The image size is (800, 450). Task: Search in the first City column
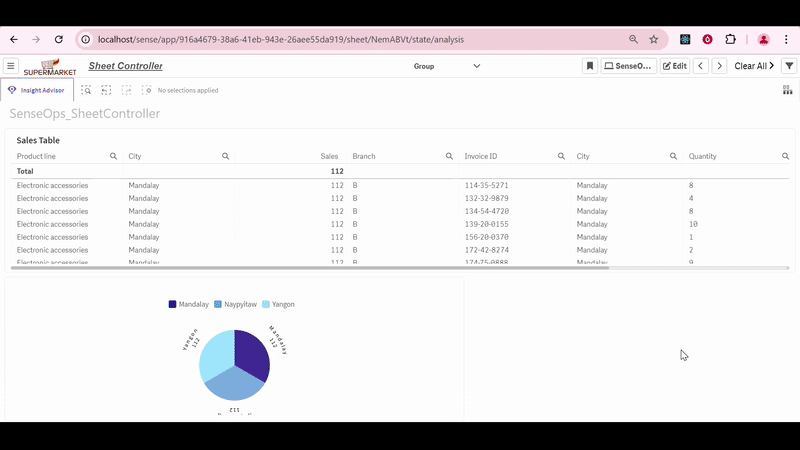[x=225, y=156]
